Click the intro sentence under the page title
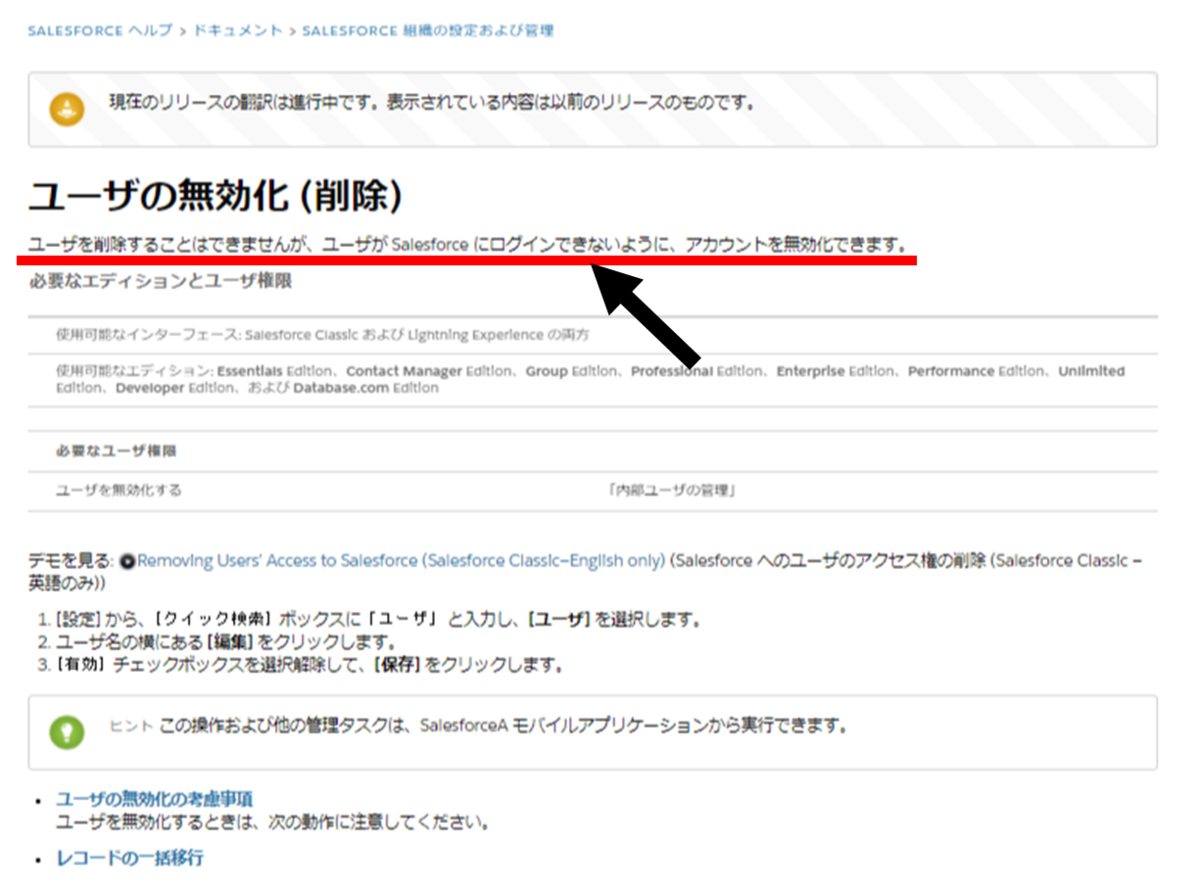1200x895 pixels. [x=468, y=244]
